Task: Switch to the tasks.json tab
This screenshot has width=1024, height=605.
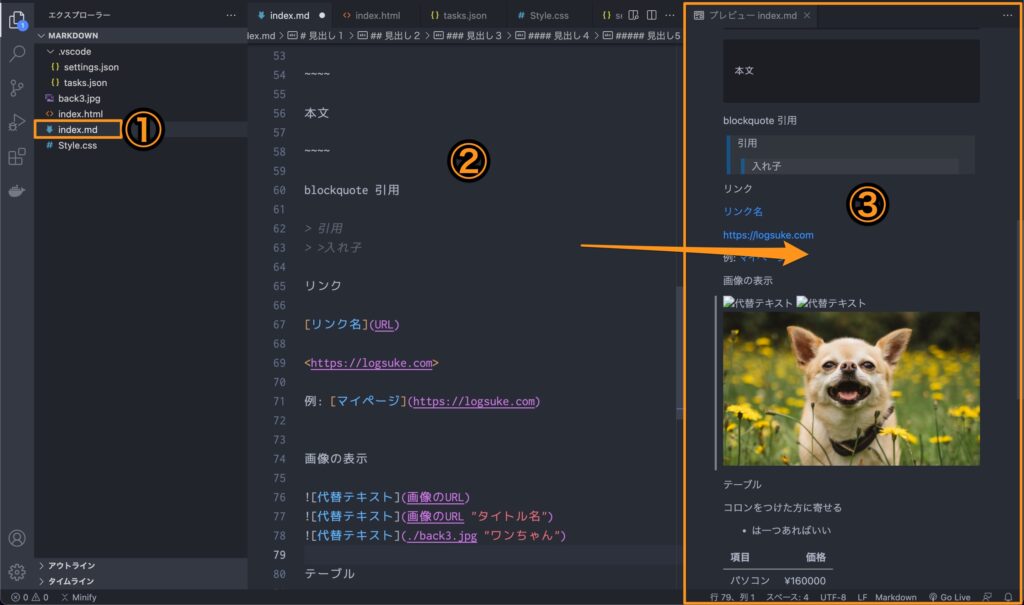Action: [x=460, y=15]
